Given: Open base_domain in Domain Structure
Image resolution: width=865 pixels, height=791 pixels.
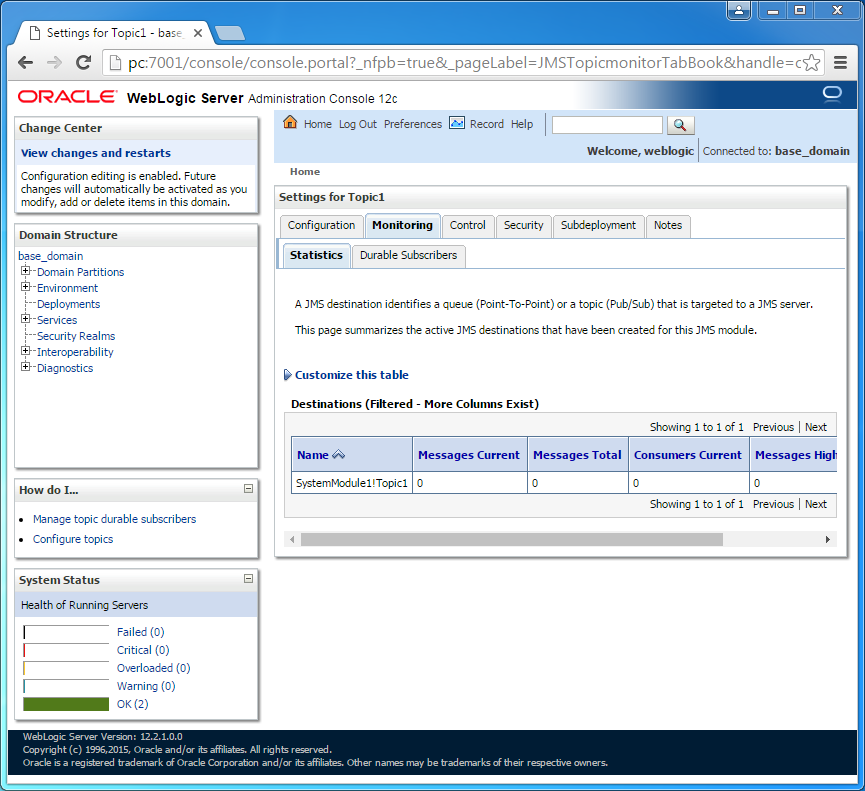Looking at the screenshot, I should click(51, 256).
